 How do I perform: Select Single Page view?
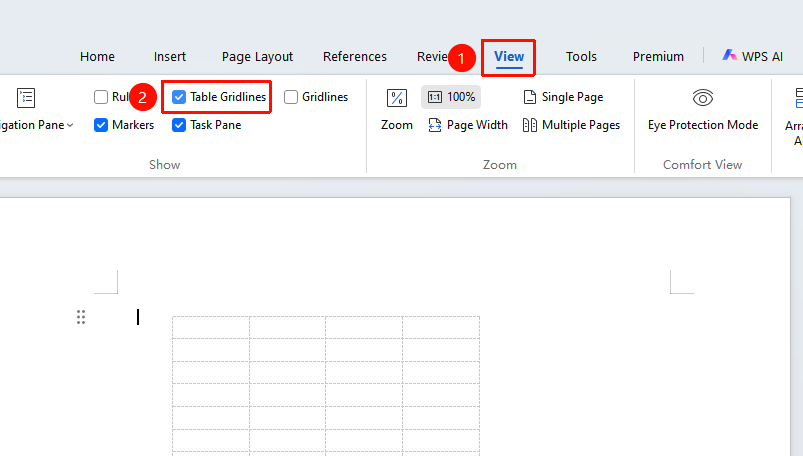coord(563,97)
